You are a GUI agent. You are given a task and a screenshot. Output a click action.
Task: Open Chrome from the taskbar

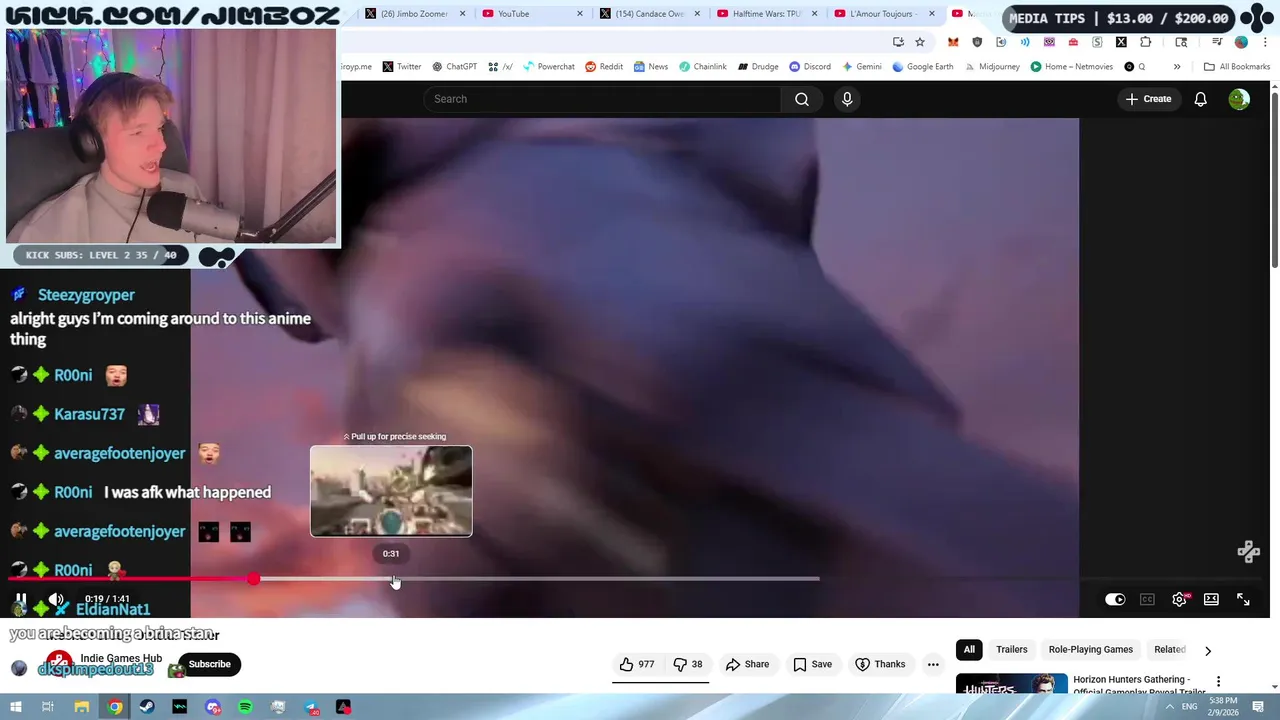point(115,707)
